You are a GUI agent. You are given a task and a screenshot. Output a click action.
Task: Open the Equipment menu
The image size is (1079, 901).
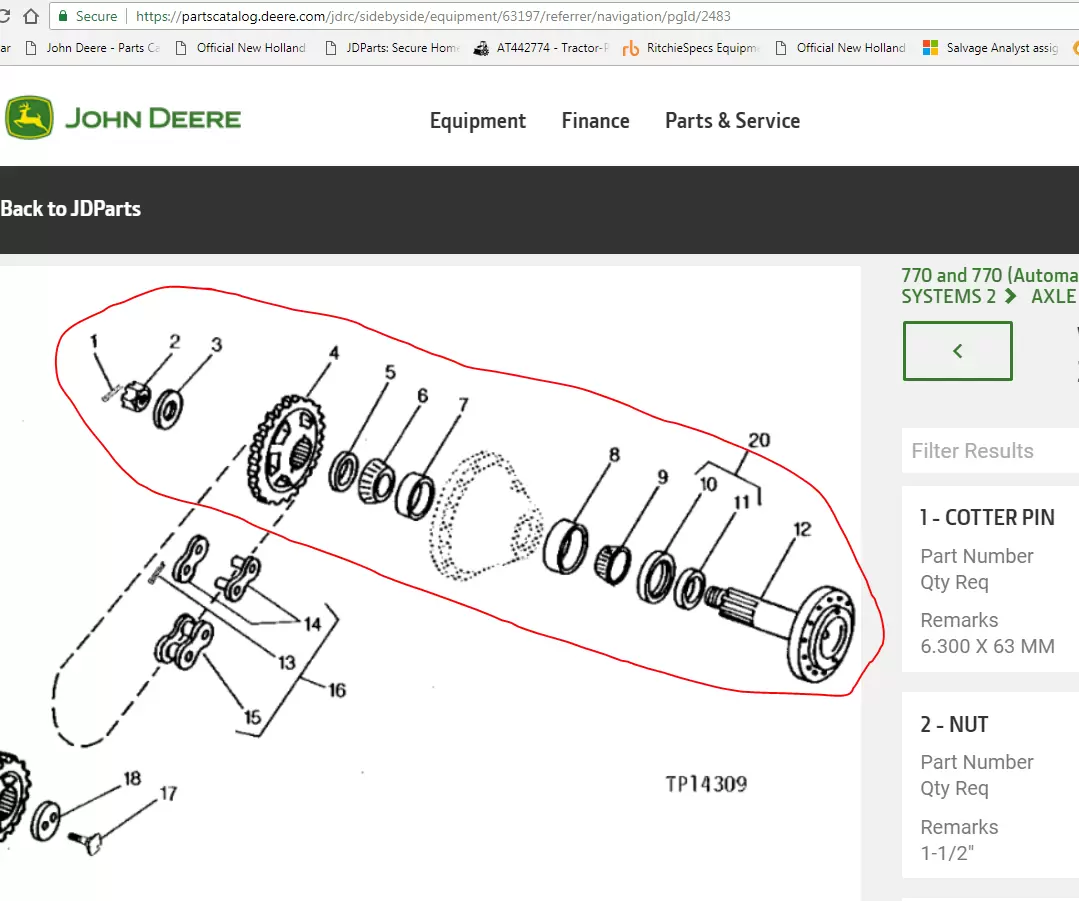click(x=478, y=121)
